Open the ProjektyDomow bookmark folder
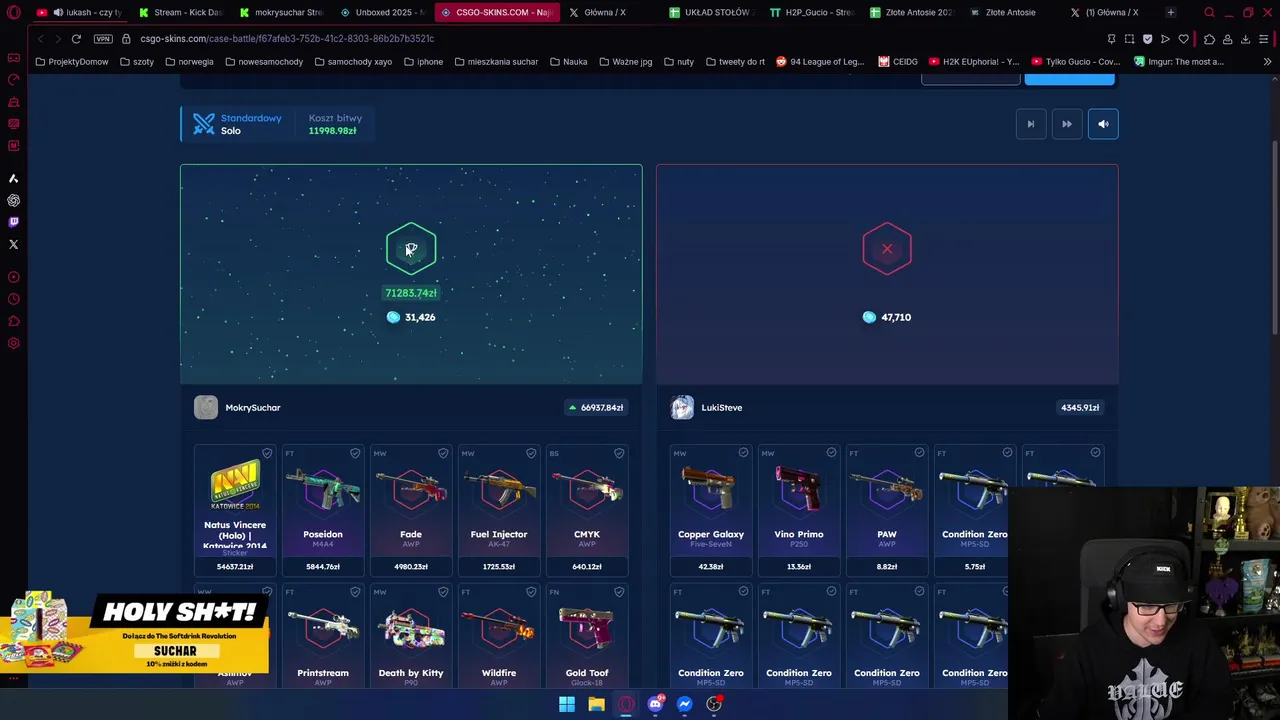 (x=71, y=62)
